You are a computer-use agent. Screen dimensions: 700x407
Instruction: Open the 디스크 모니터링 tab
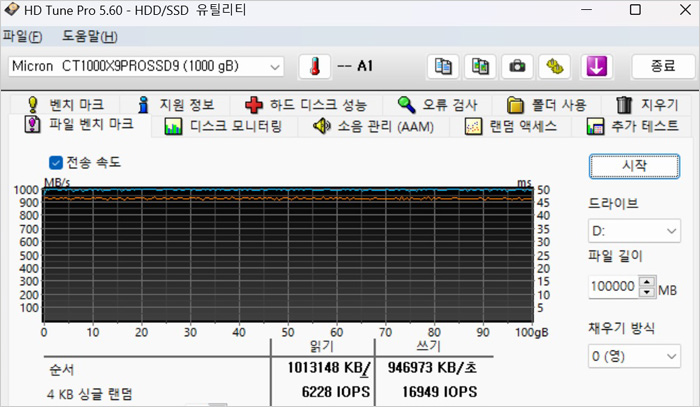pyautogui.click(x=224, y=127)
